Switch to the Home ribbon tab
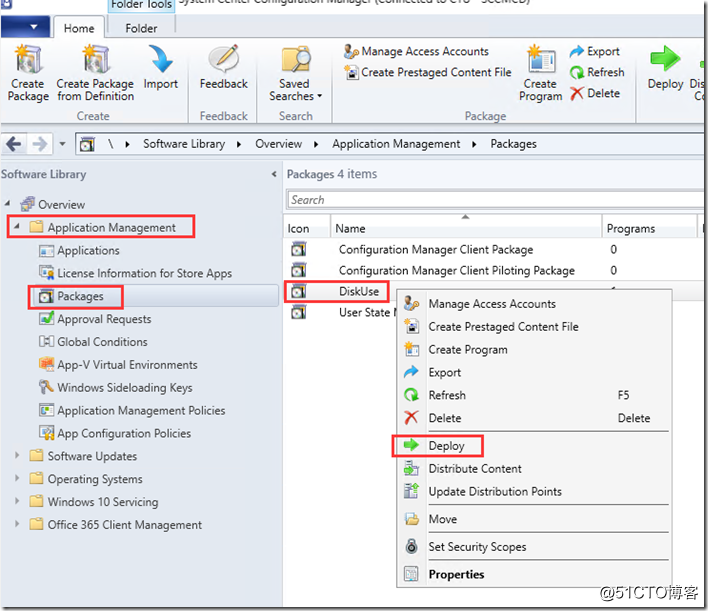 [79, 28]
